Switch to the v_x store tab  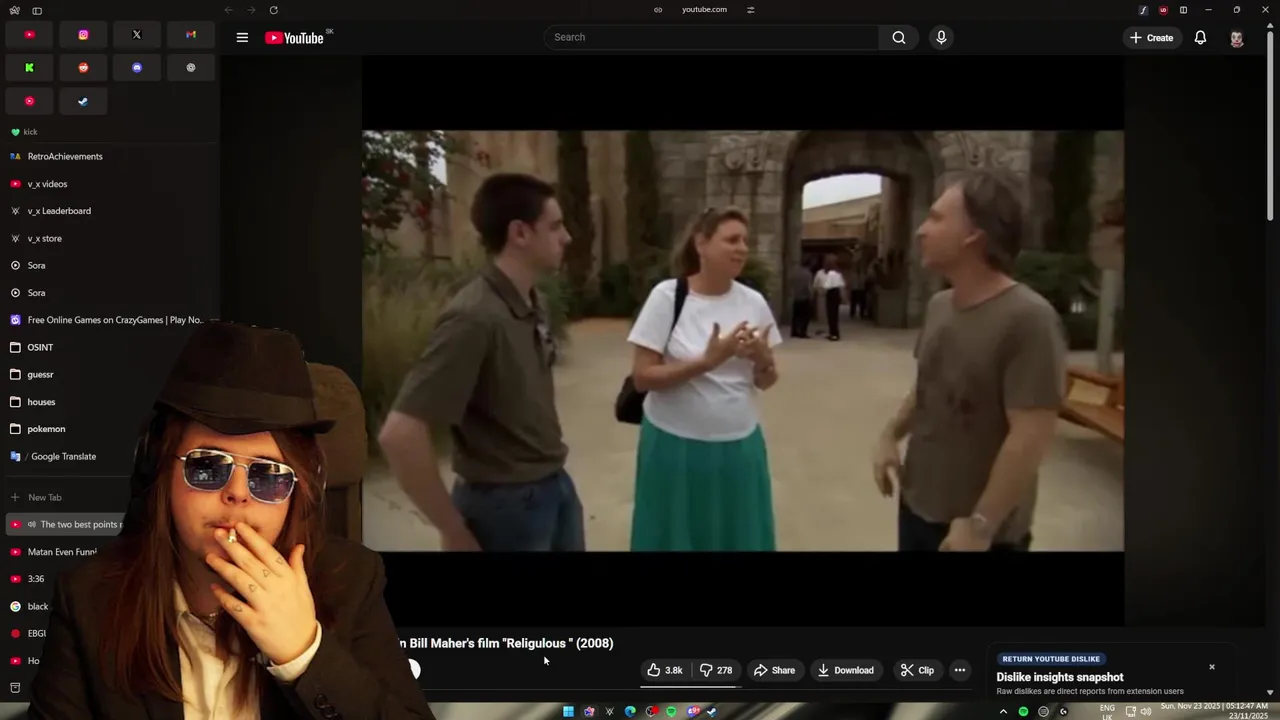click(110, 238)
